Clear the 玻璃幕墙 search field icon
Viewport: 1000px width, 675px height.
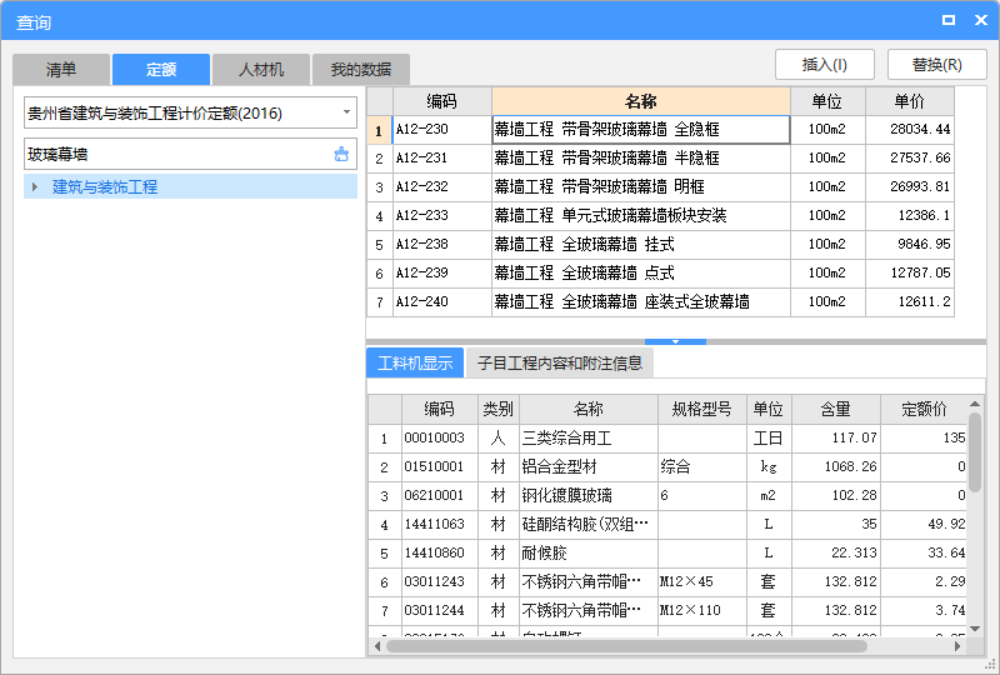[x=341, y=154]
